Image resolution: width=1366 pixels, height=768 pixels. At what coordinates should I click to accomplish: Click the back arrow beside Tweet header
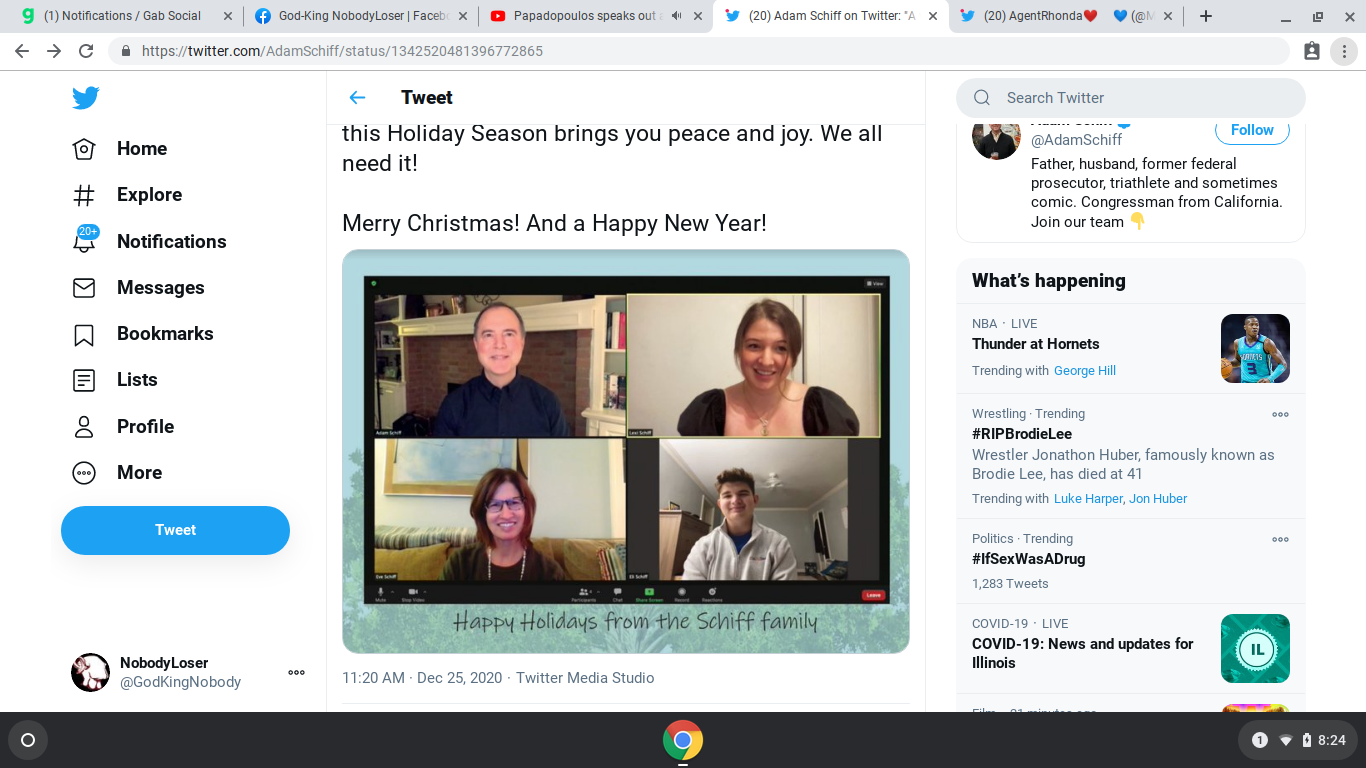click(x=357, y=97)
